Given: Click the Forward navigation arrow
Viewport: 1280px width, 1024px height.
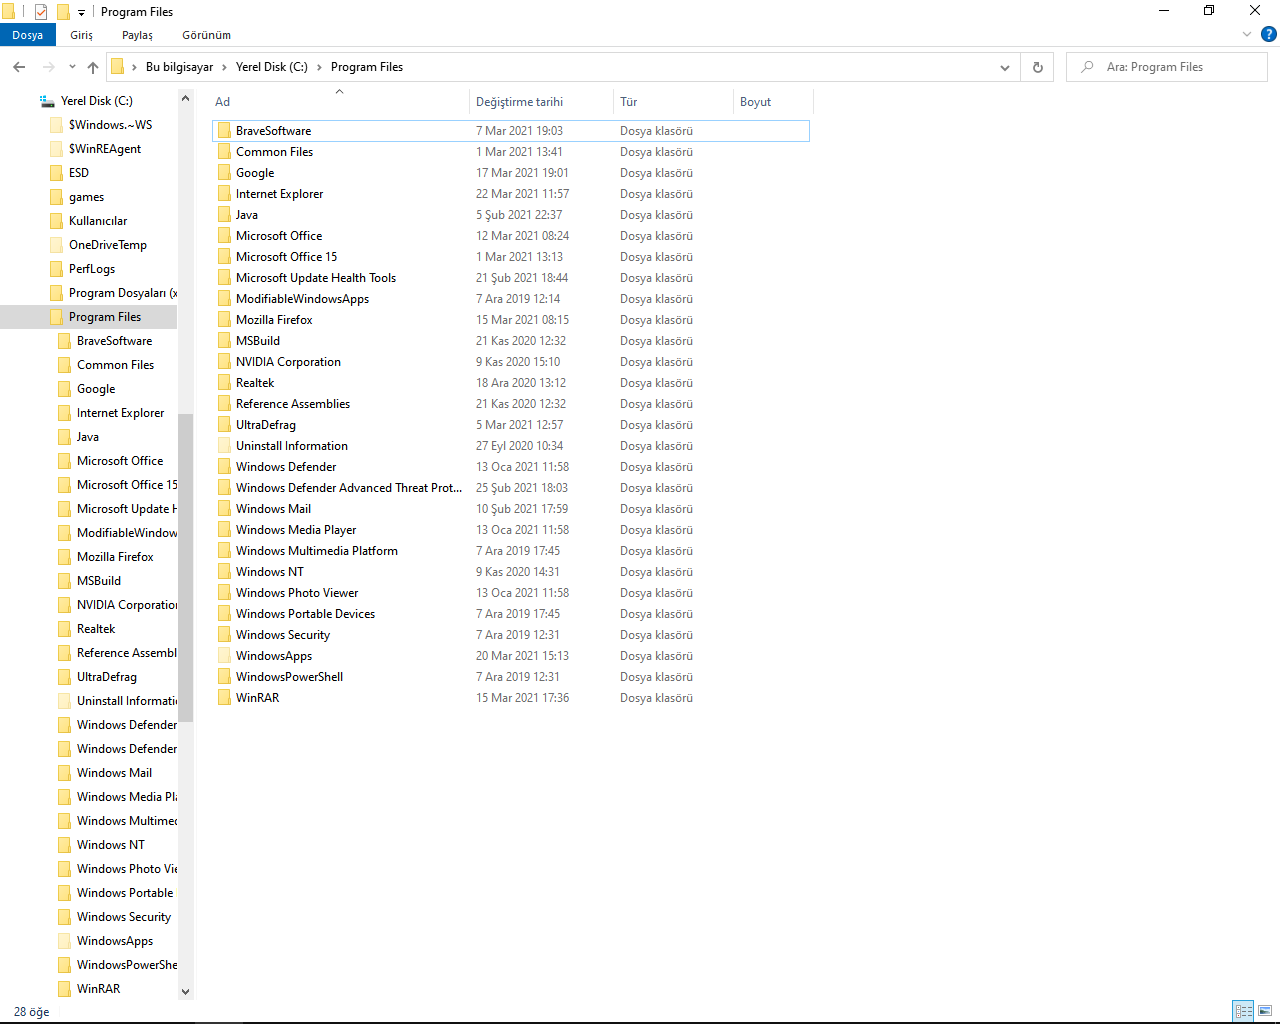Looking at the screenshot, I should click(48, 67).
